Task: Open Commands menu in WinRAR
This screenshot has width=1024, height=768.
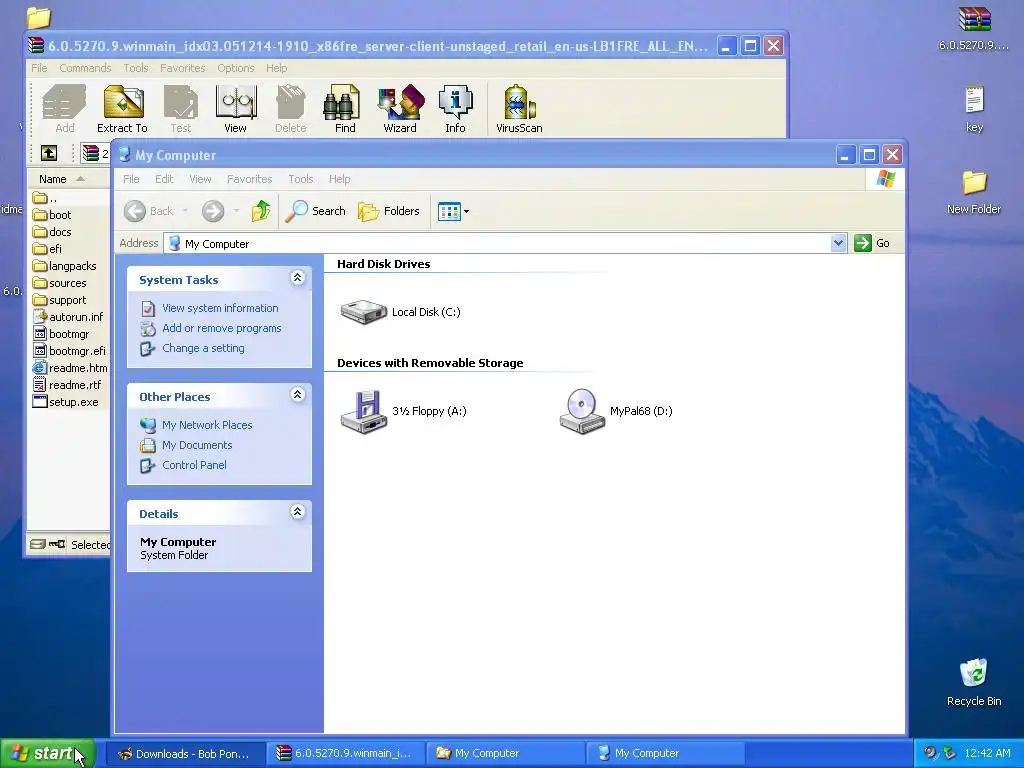Action: [85, 68]
